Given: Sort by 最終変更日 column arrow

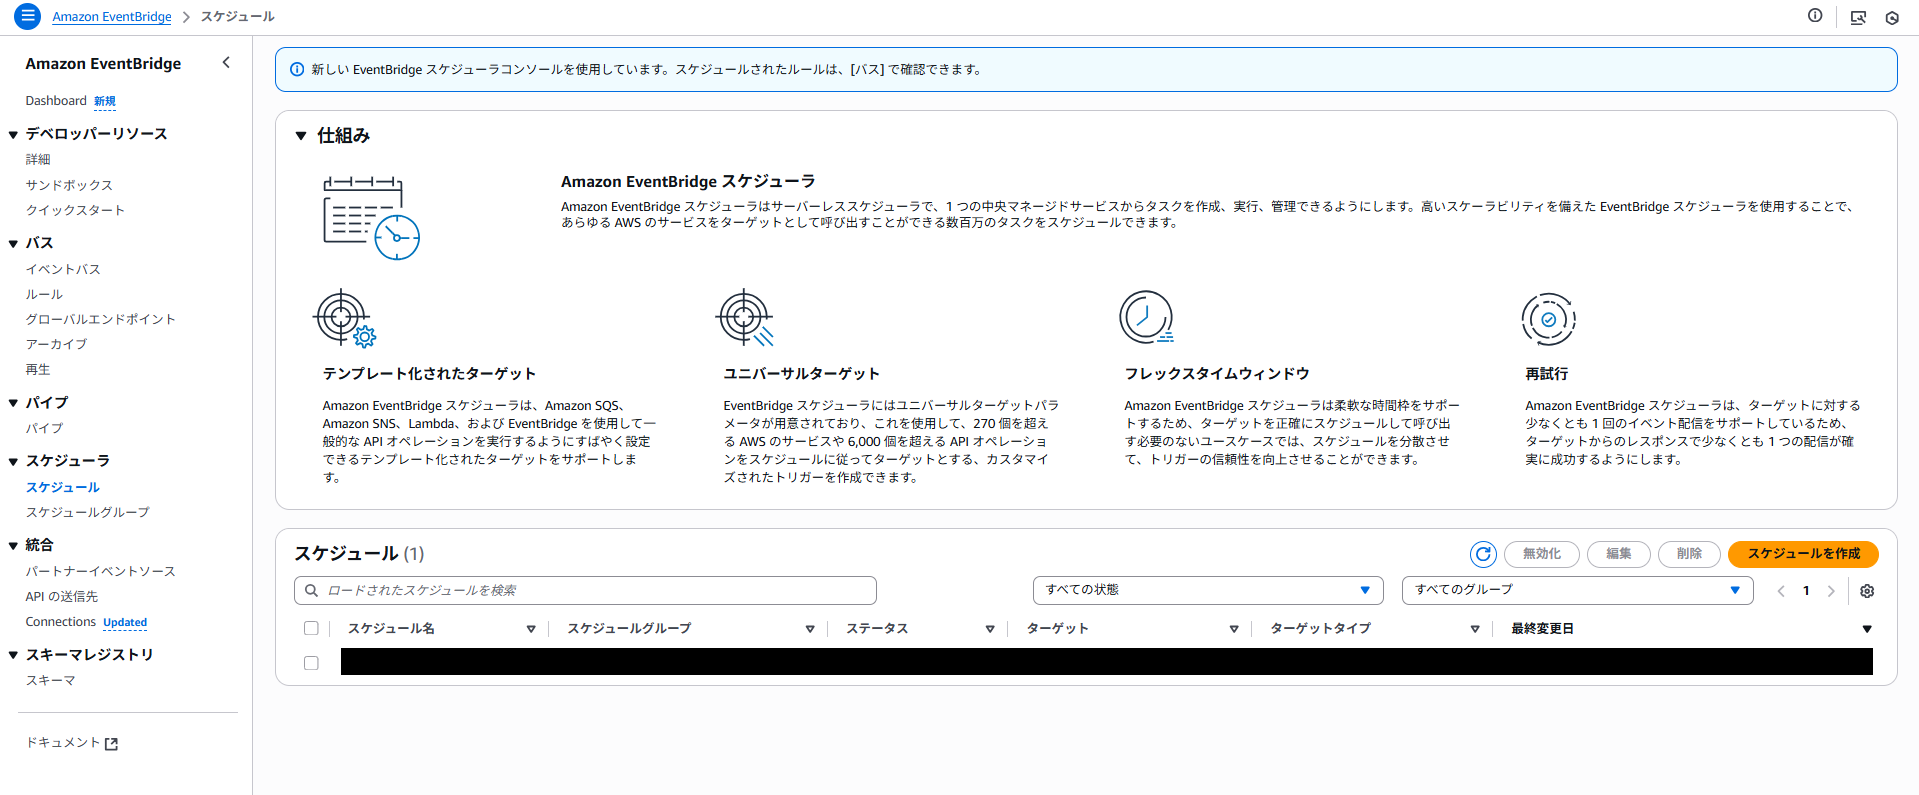Looking at the screenshot, I should (x=1867, y=629).
